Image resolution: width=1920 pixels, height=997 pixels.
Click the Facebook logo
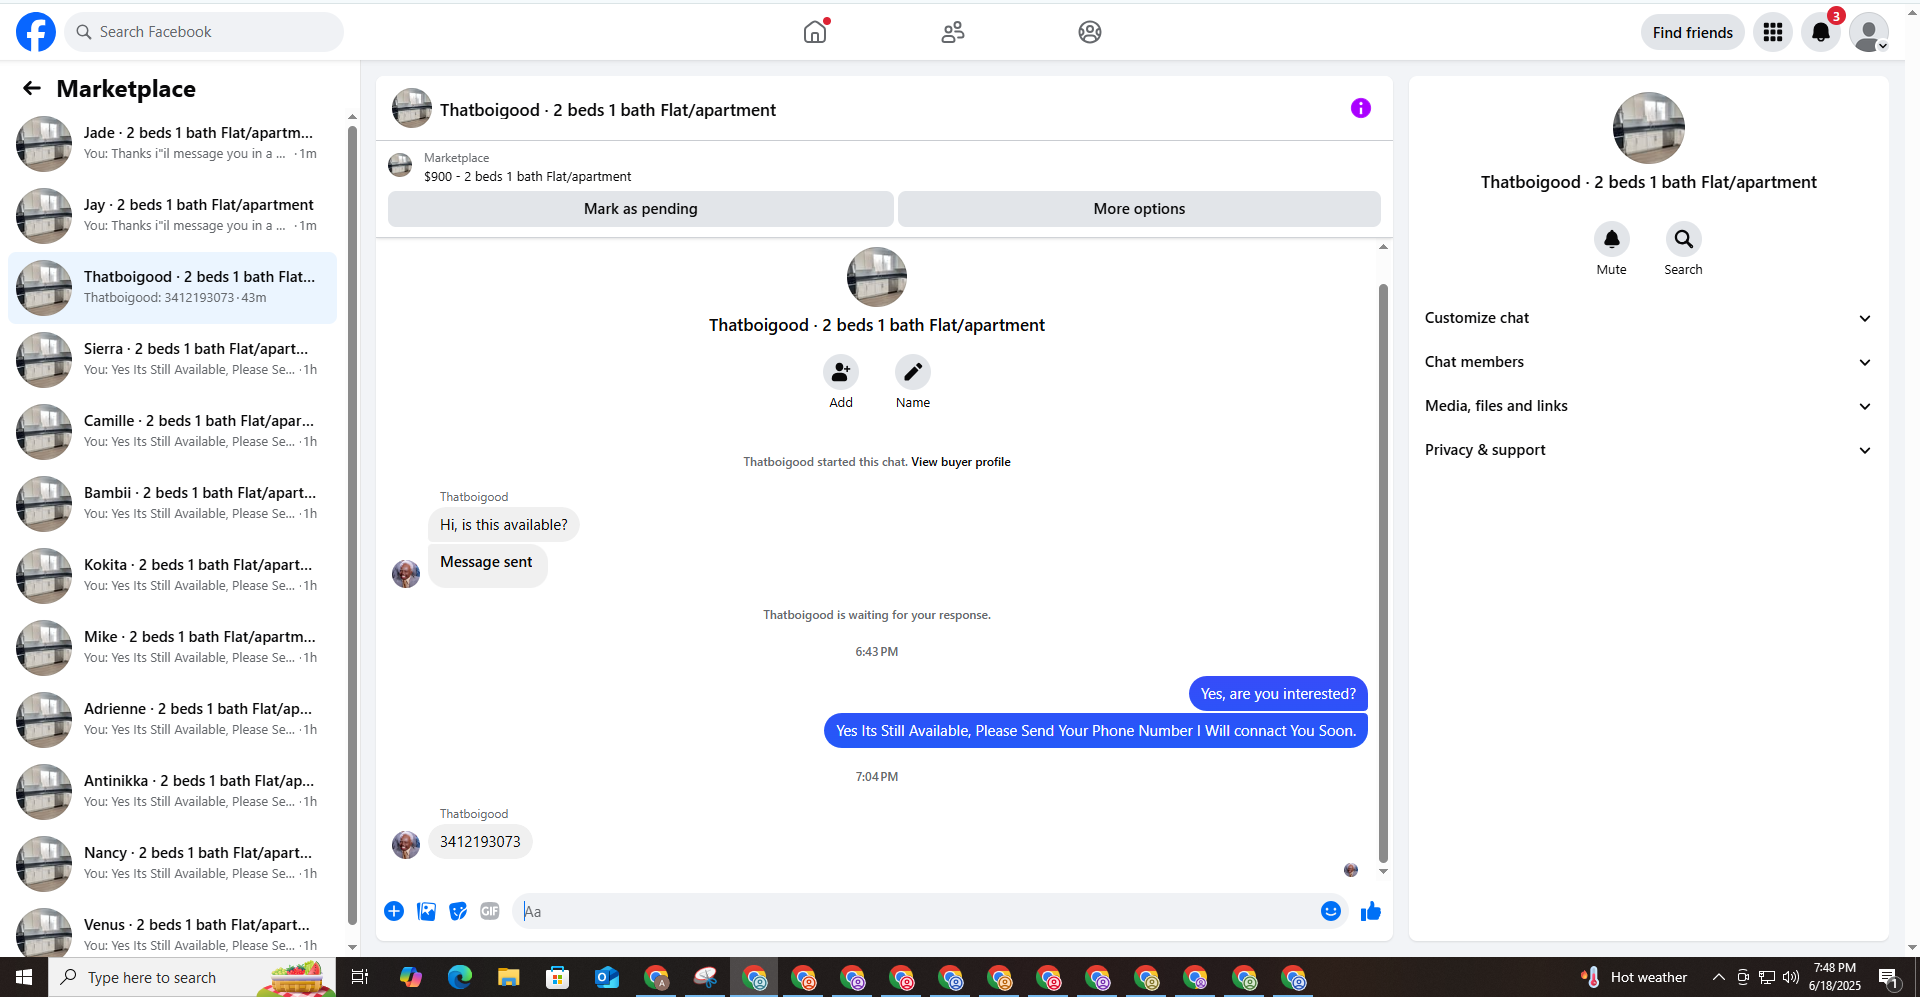click(x=36, y=32)
